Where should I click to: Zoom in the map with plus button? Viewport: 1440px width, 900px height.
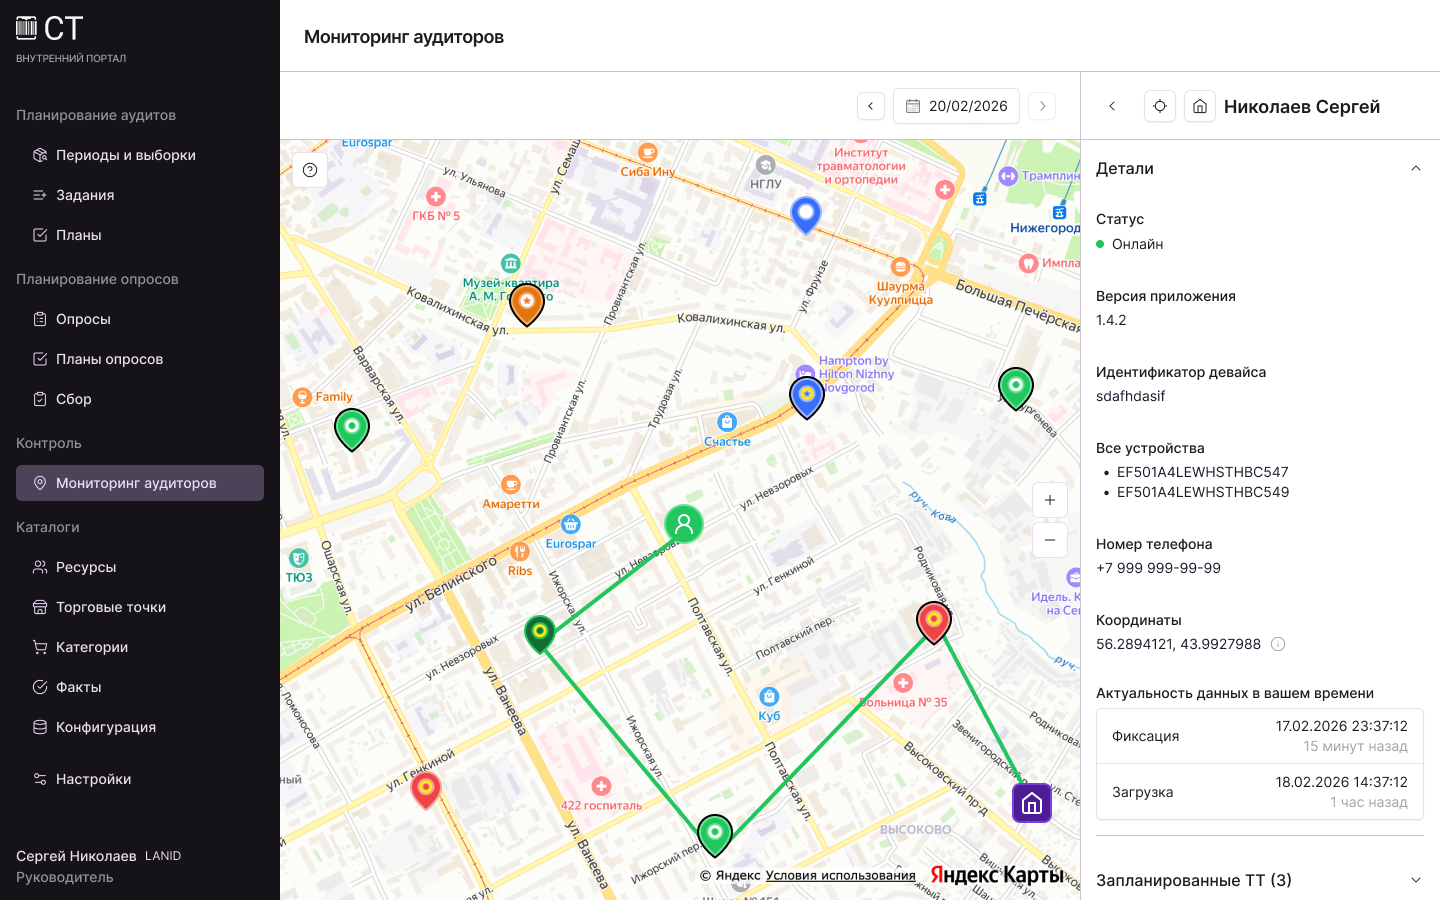pyautogui.click(x=1050, y=500)
